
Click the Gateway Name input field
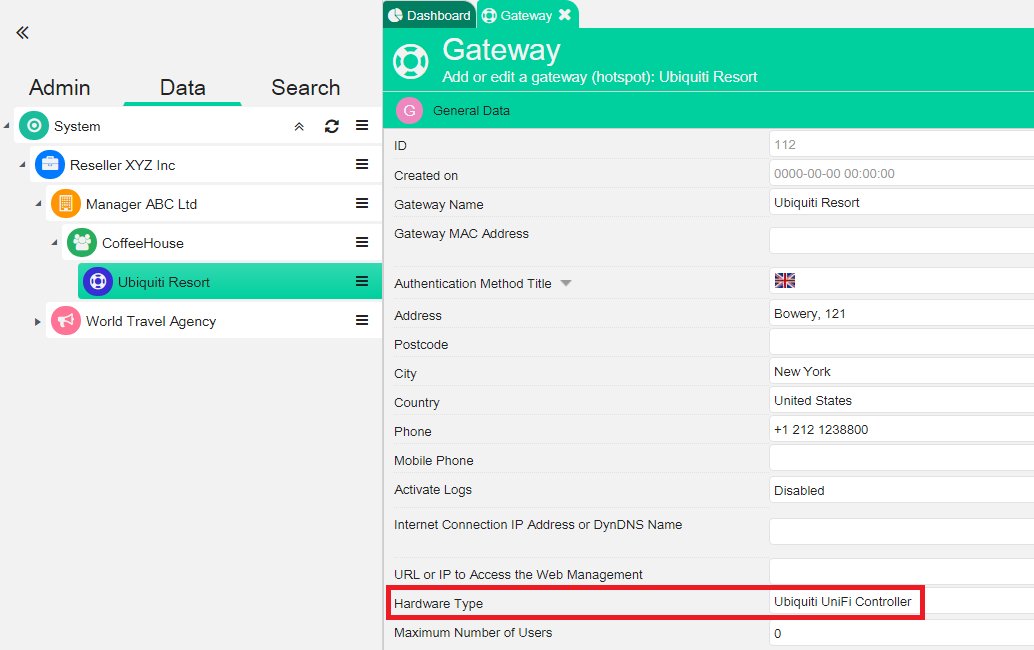(x=900, y=203)
